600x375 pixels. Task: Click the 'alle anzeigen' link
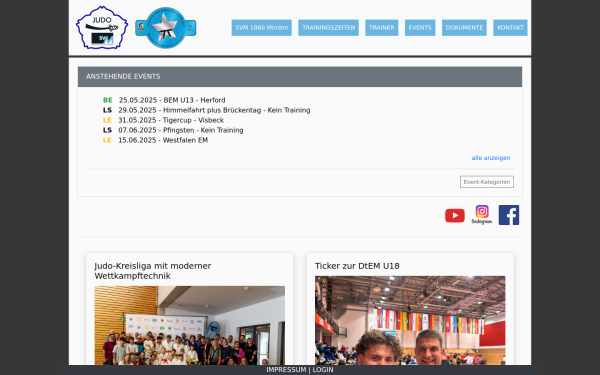[491, 158]
